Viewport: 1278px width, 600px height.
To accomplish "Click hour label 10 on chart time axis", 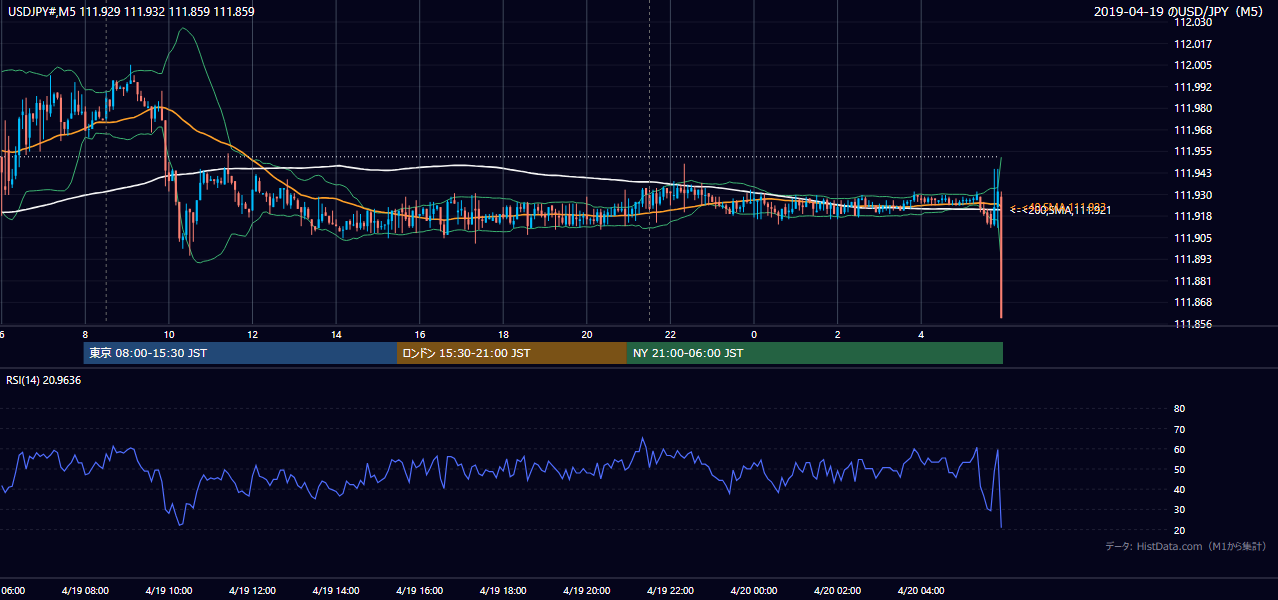I will pyautogui.click(x=169, y=335).
